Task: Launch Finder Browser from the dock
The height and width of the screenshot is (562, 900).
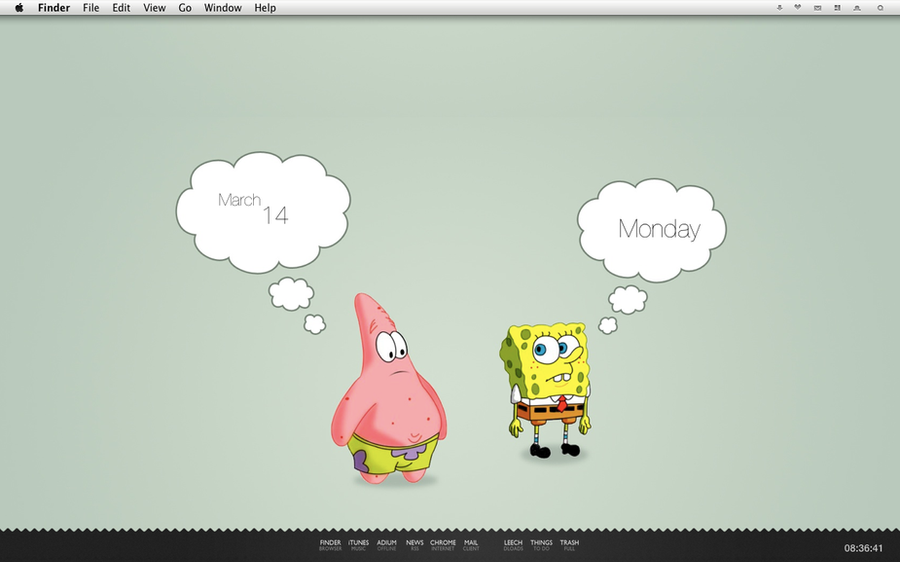Action: pos(330,545)
